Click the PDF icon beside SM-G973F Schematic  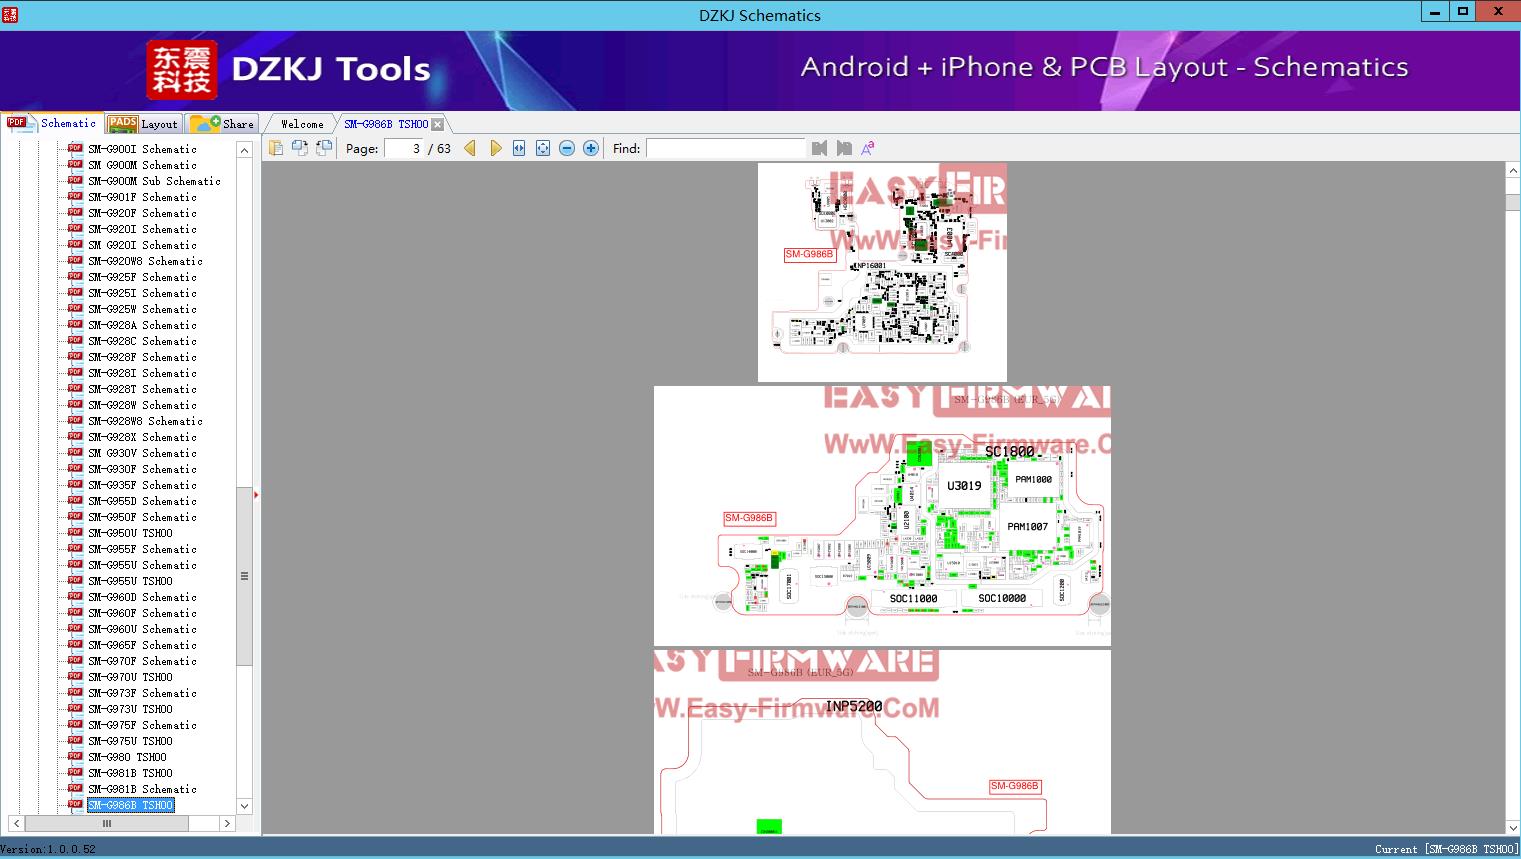tap(75, 692)
